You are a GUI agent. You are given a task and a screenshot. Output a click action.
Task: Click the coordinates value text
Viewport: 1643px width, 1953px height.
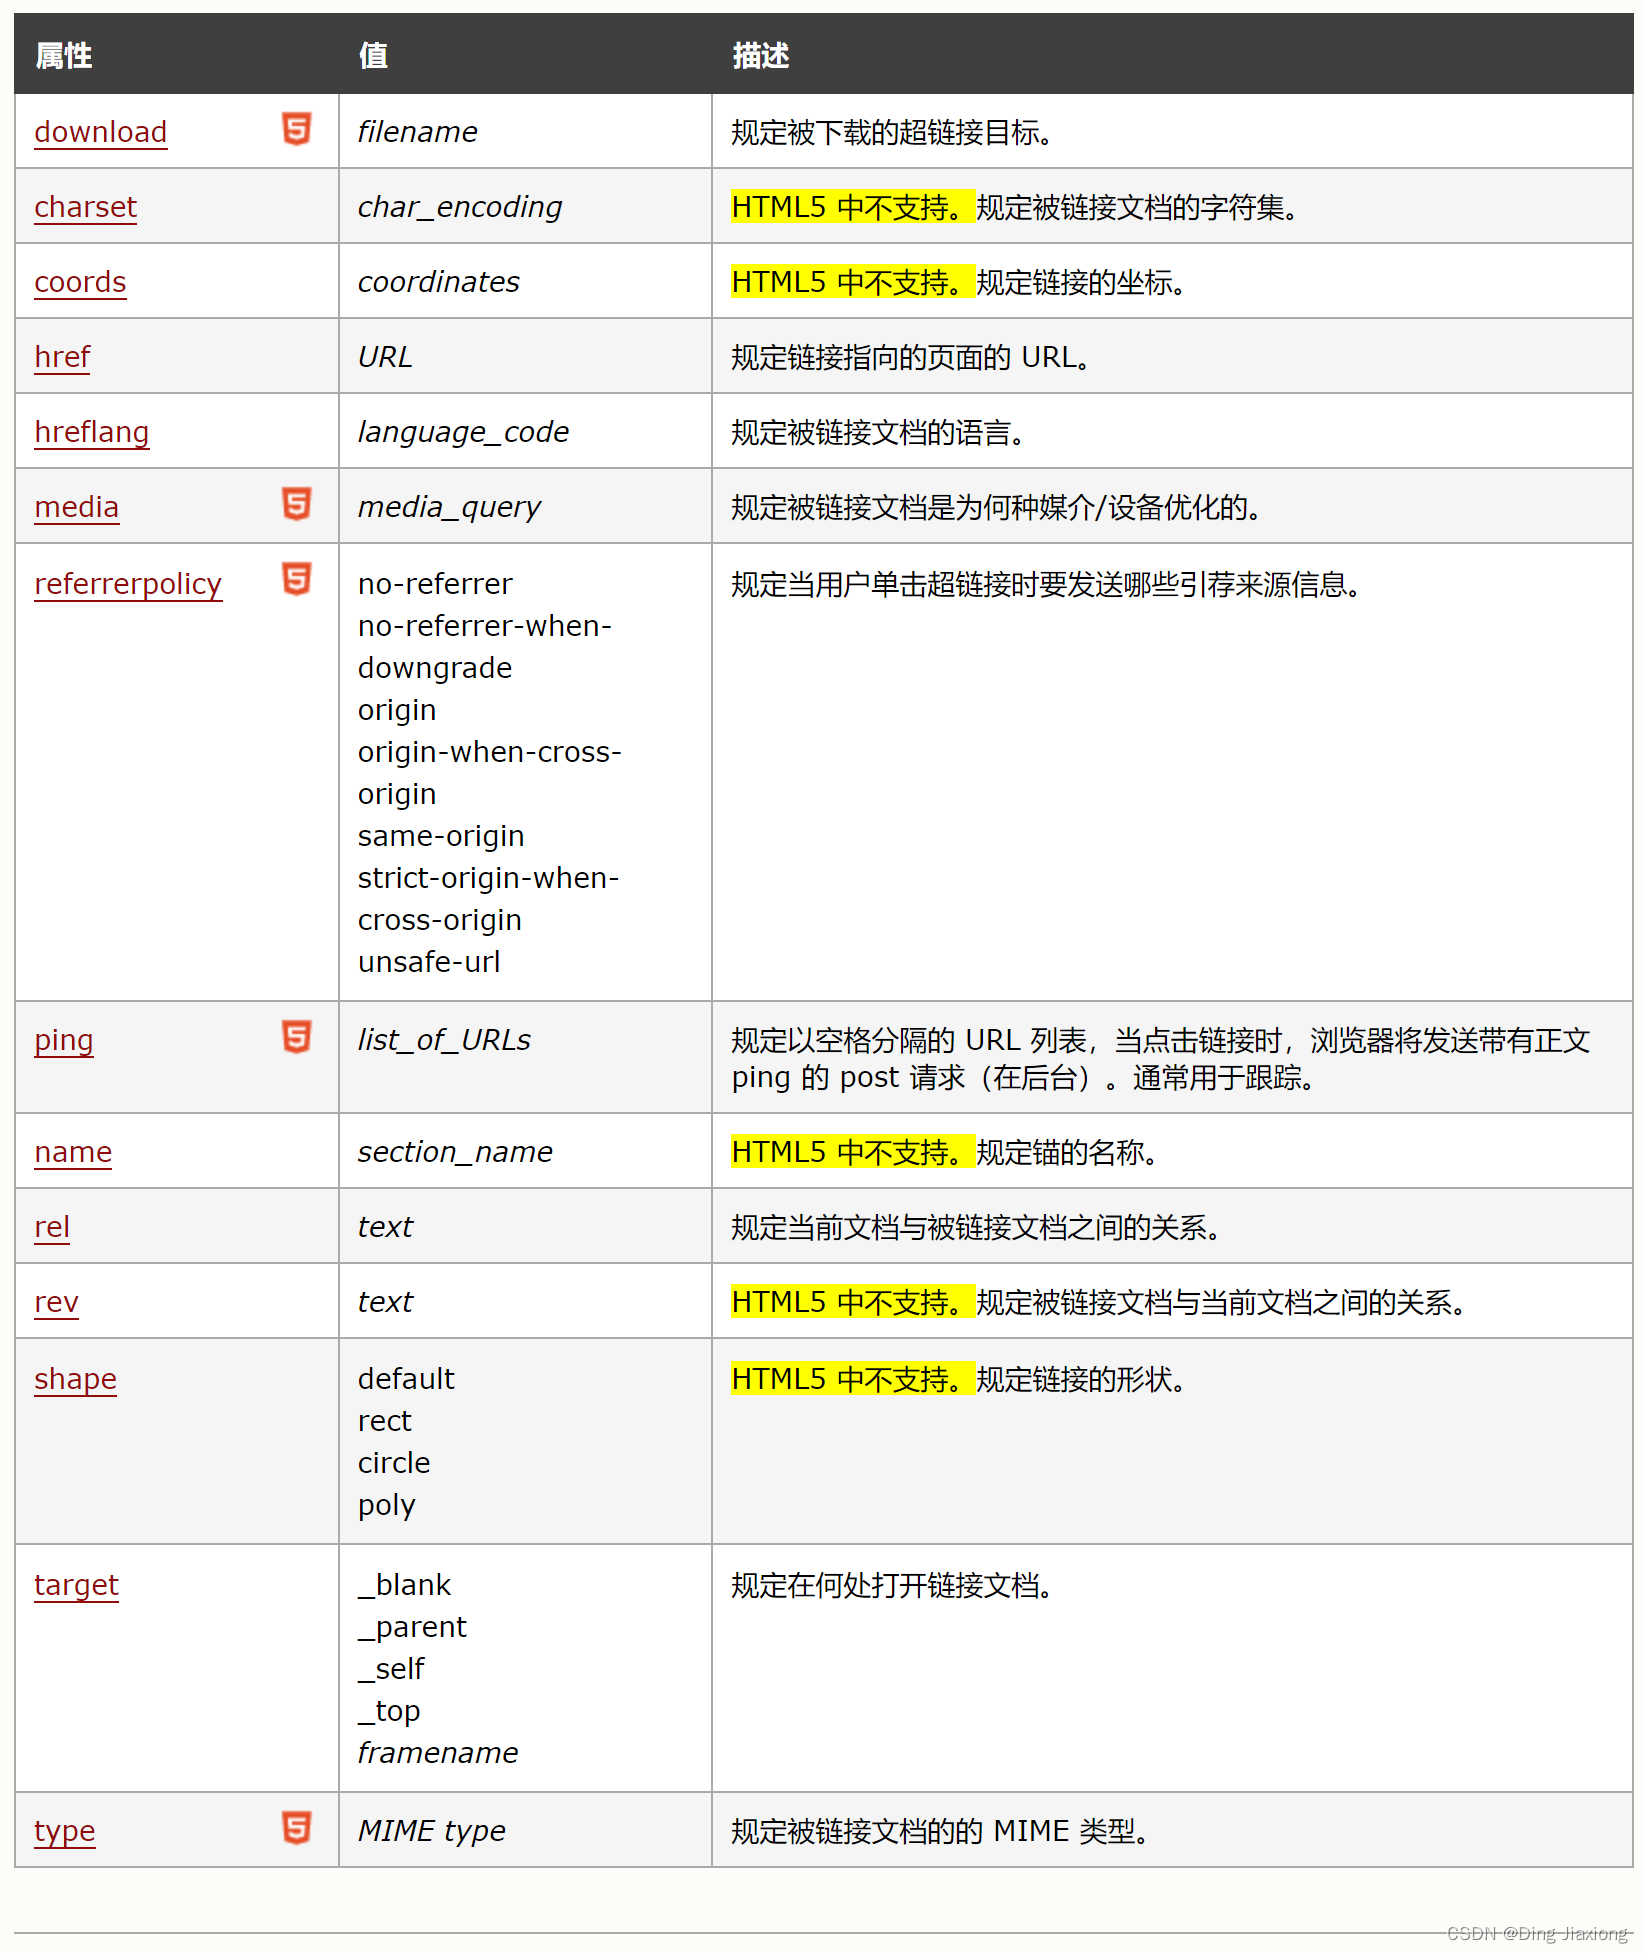coord(439,282)
